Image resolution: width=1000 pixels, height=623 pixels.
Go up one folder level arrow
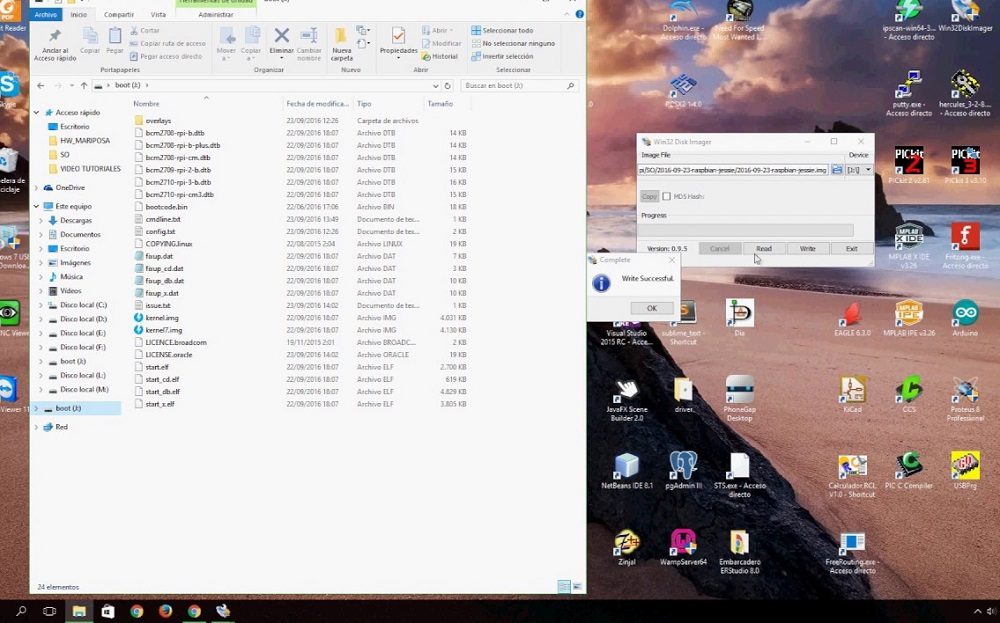84,85
